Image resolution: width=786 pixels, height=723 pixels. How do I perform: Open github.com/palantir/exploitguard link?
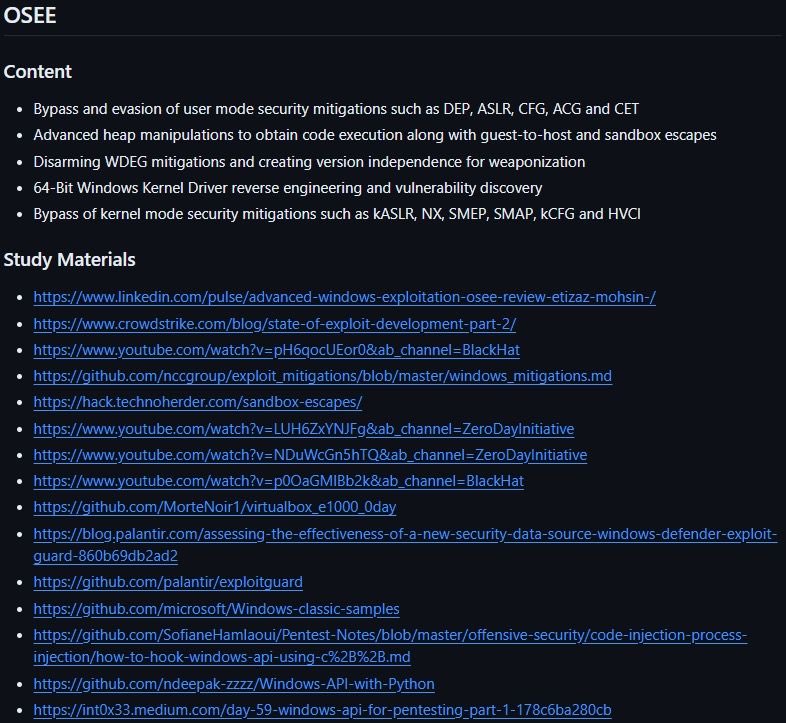click(168, 582)
